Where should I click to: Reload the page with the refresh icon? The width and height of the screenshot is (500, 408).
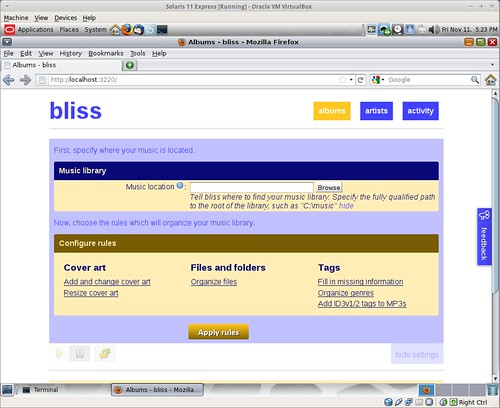[x=360, y=80]
